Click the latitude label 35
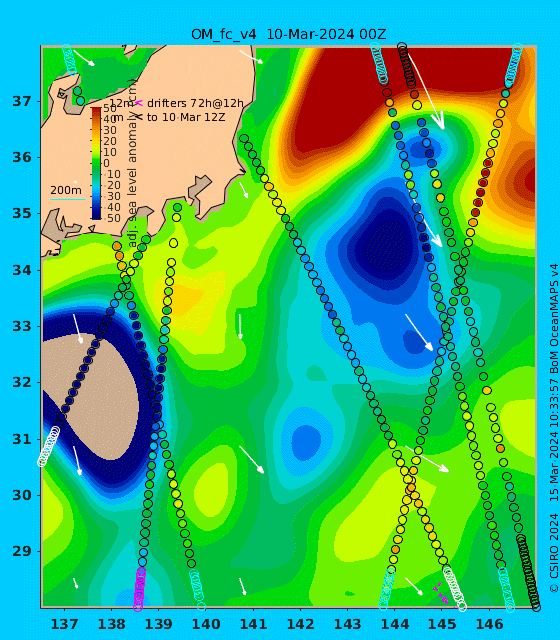The image size is (560, 640). click(x=22, y=213)
